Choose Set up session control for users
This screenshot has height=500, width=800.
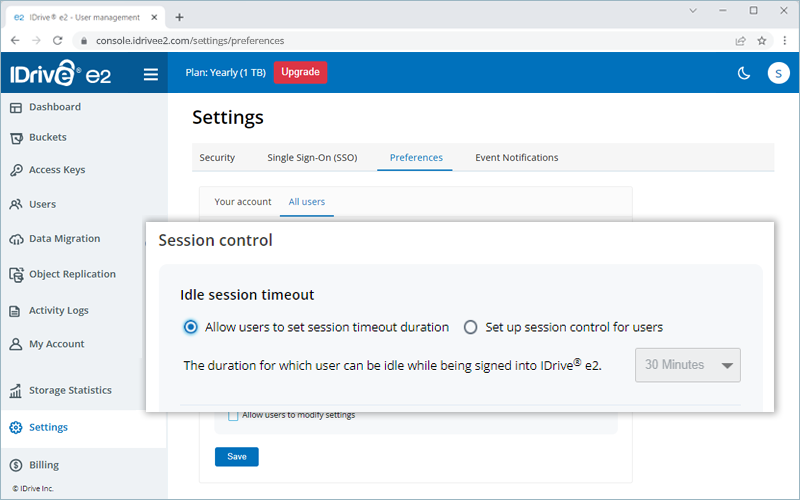470,327
